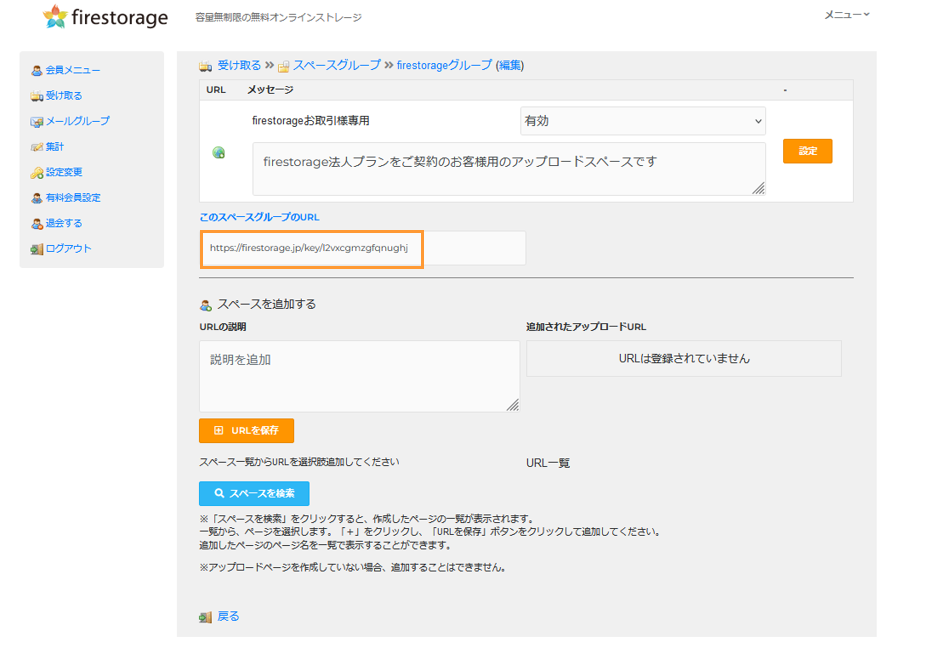
Task: Click the 戻る link
Action: coord(228,616)
